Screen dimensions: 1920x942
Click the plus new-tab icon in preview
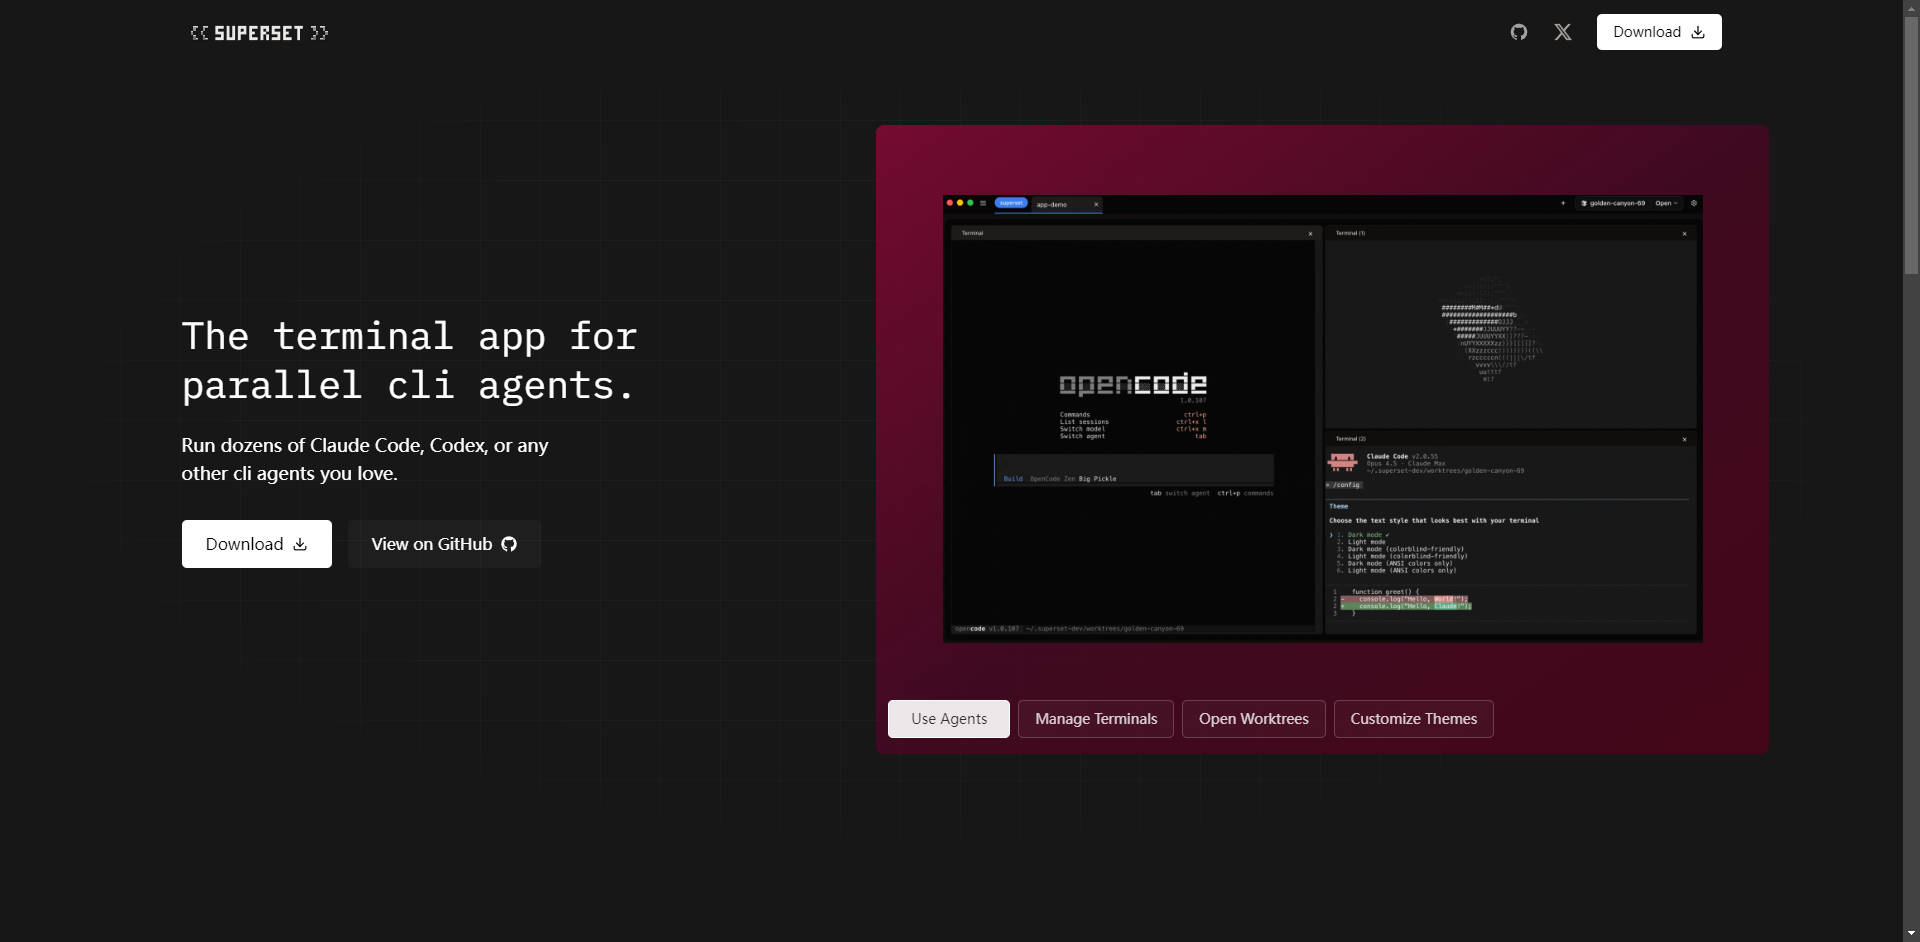1563,203
